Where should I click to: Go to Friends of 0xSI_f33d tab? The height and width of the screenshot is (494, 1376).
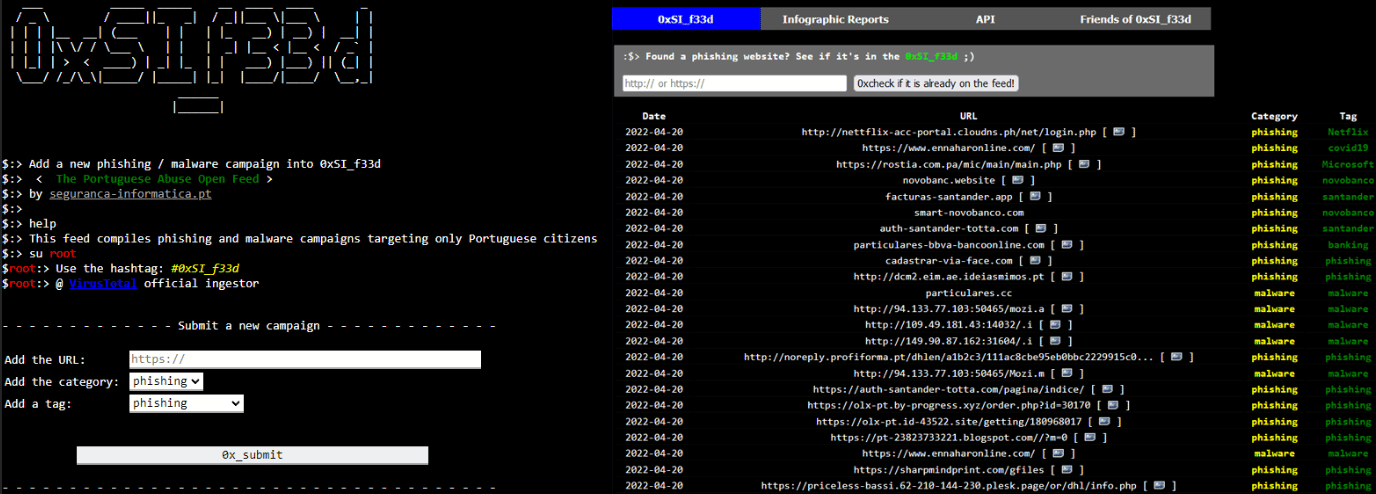click(x=1135, y=19)
